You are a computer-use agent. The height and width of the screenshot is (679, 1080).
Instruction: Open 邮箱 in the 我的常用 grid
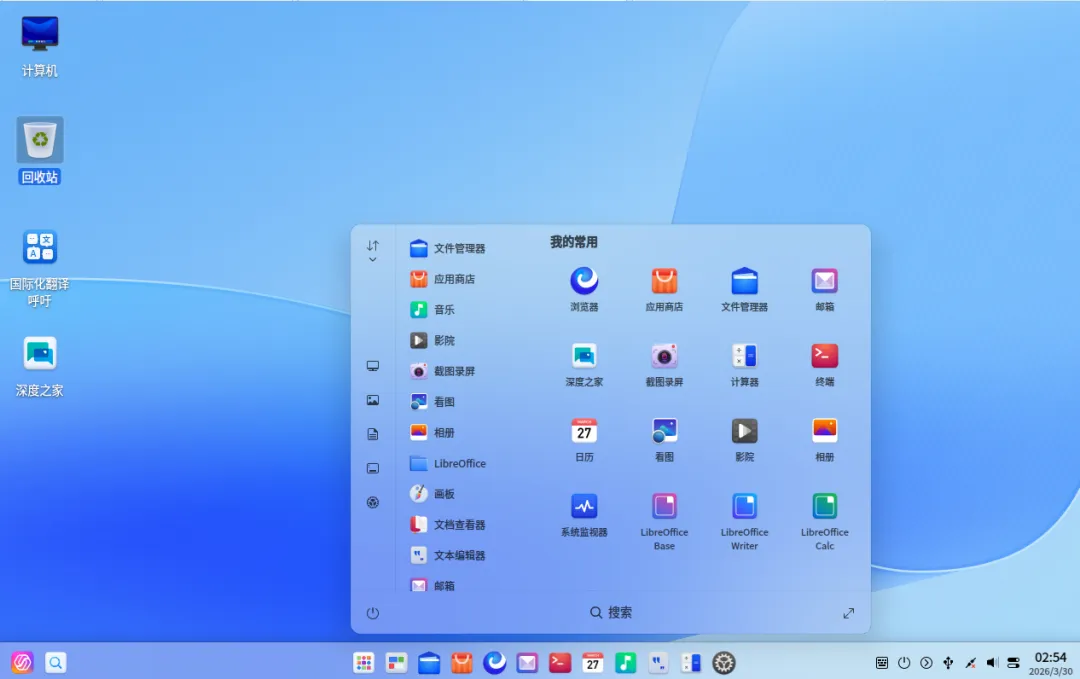[x=824, y=289]
